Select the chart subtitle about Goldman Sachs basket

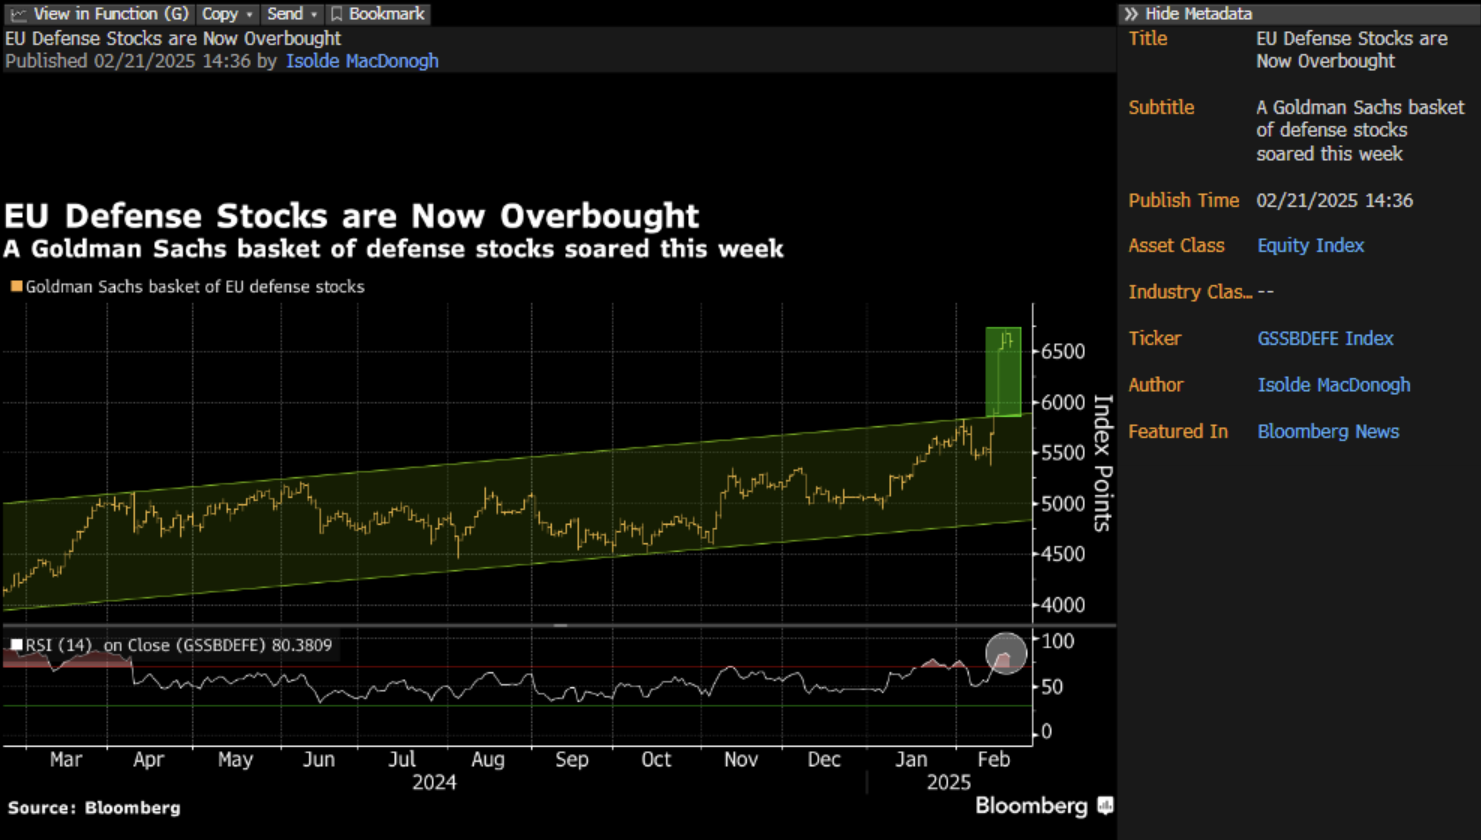pos(393,249)
